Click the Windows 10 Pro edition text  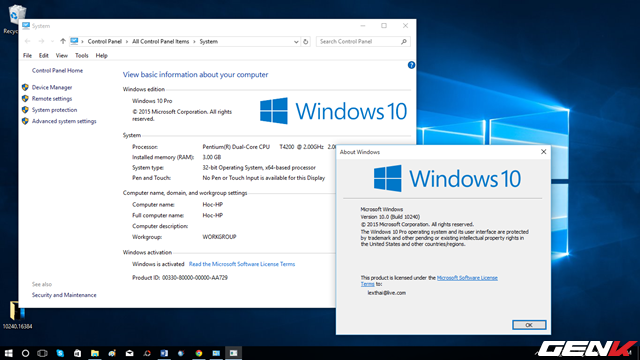[x=152, y=101]
